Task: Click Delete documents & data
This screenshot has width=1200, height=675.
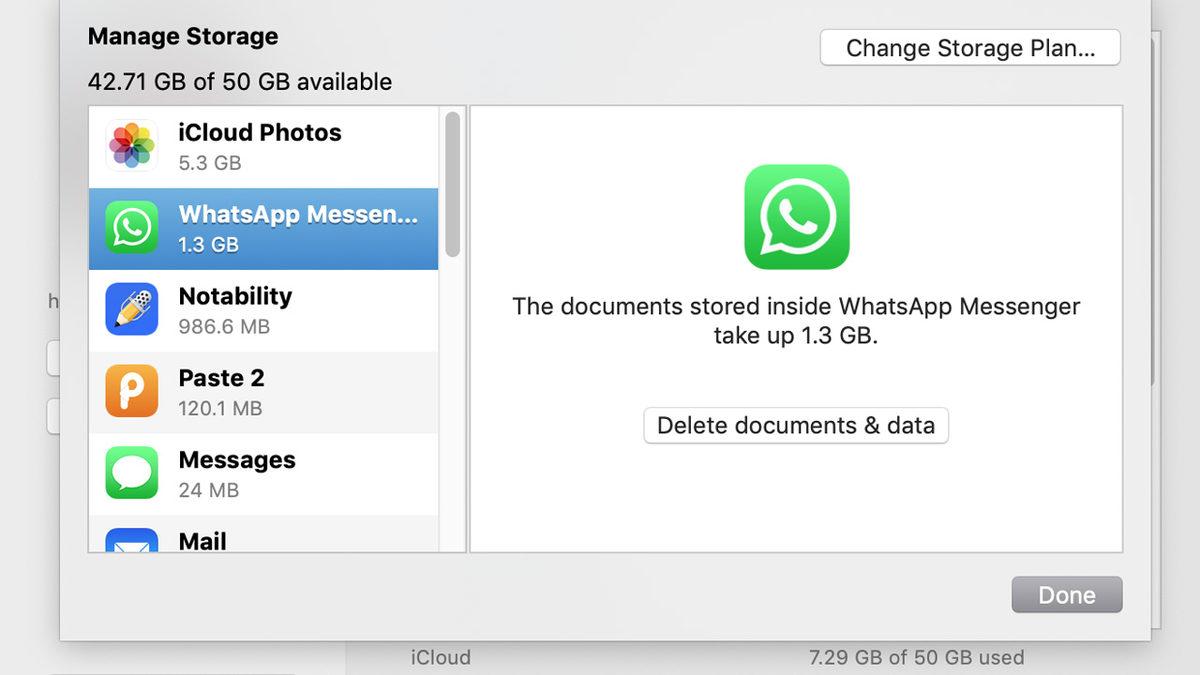Action: click(x=796, y=425)
